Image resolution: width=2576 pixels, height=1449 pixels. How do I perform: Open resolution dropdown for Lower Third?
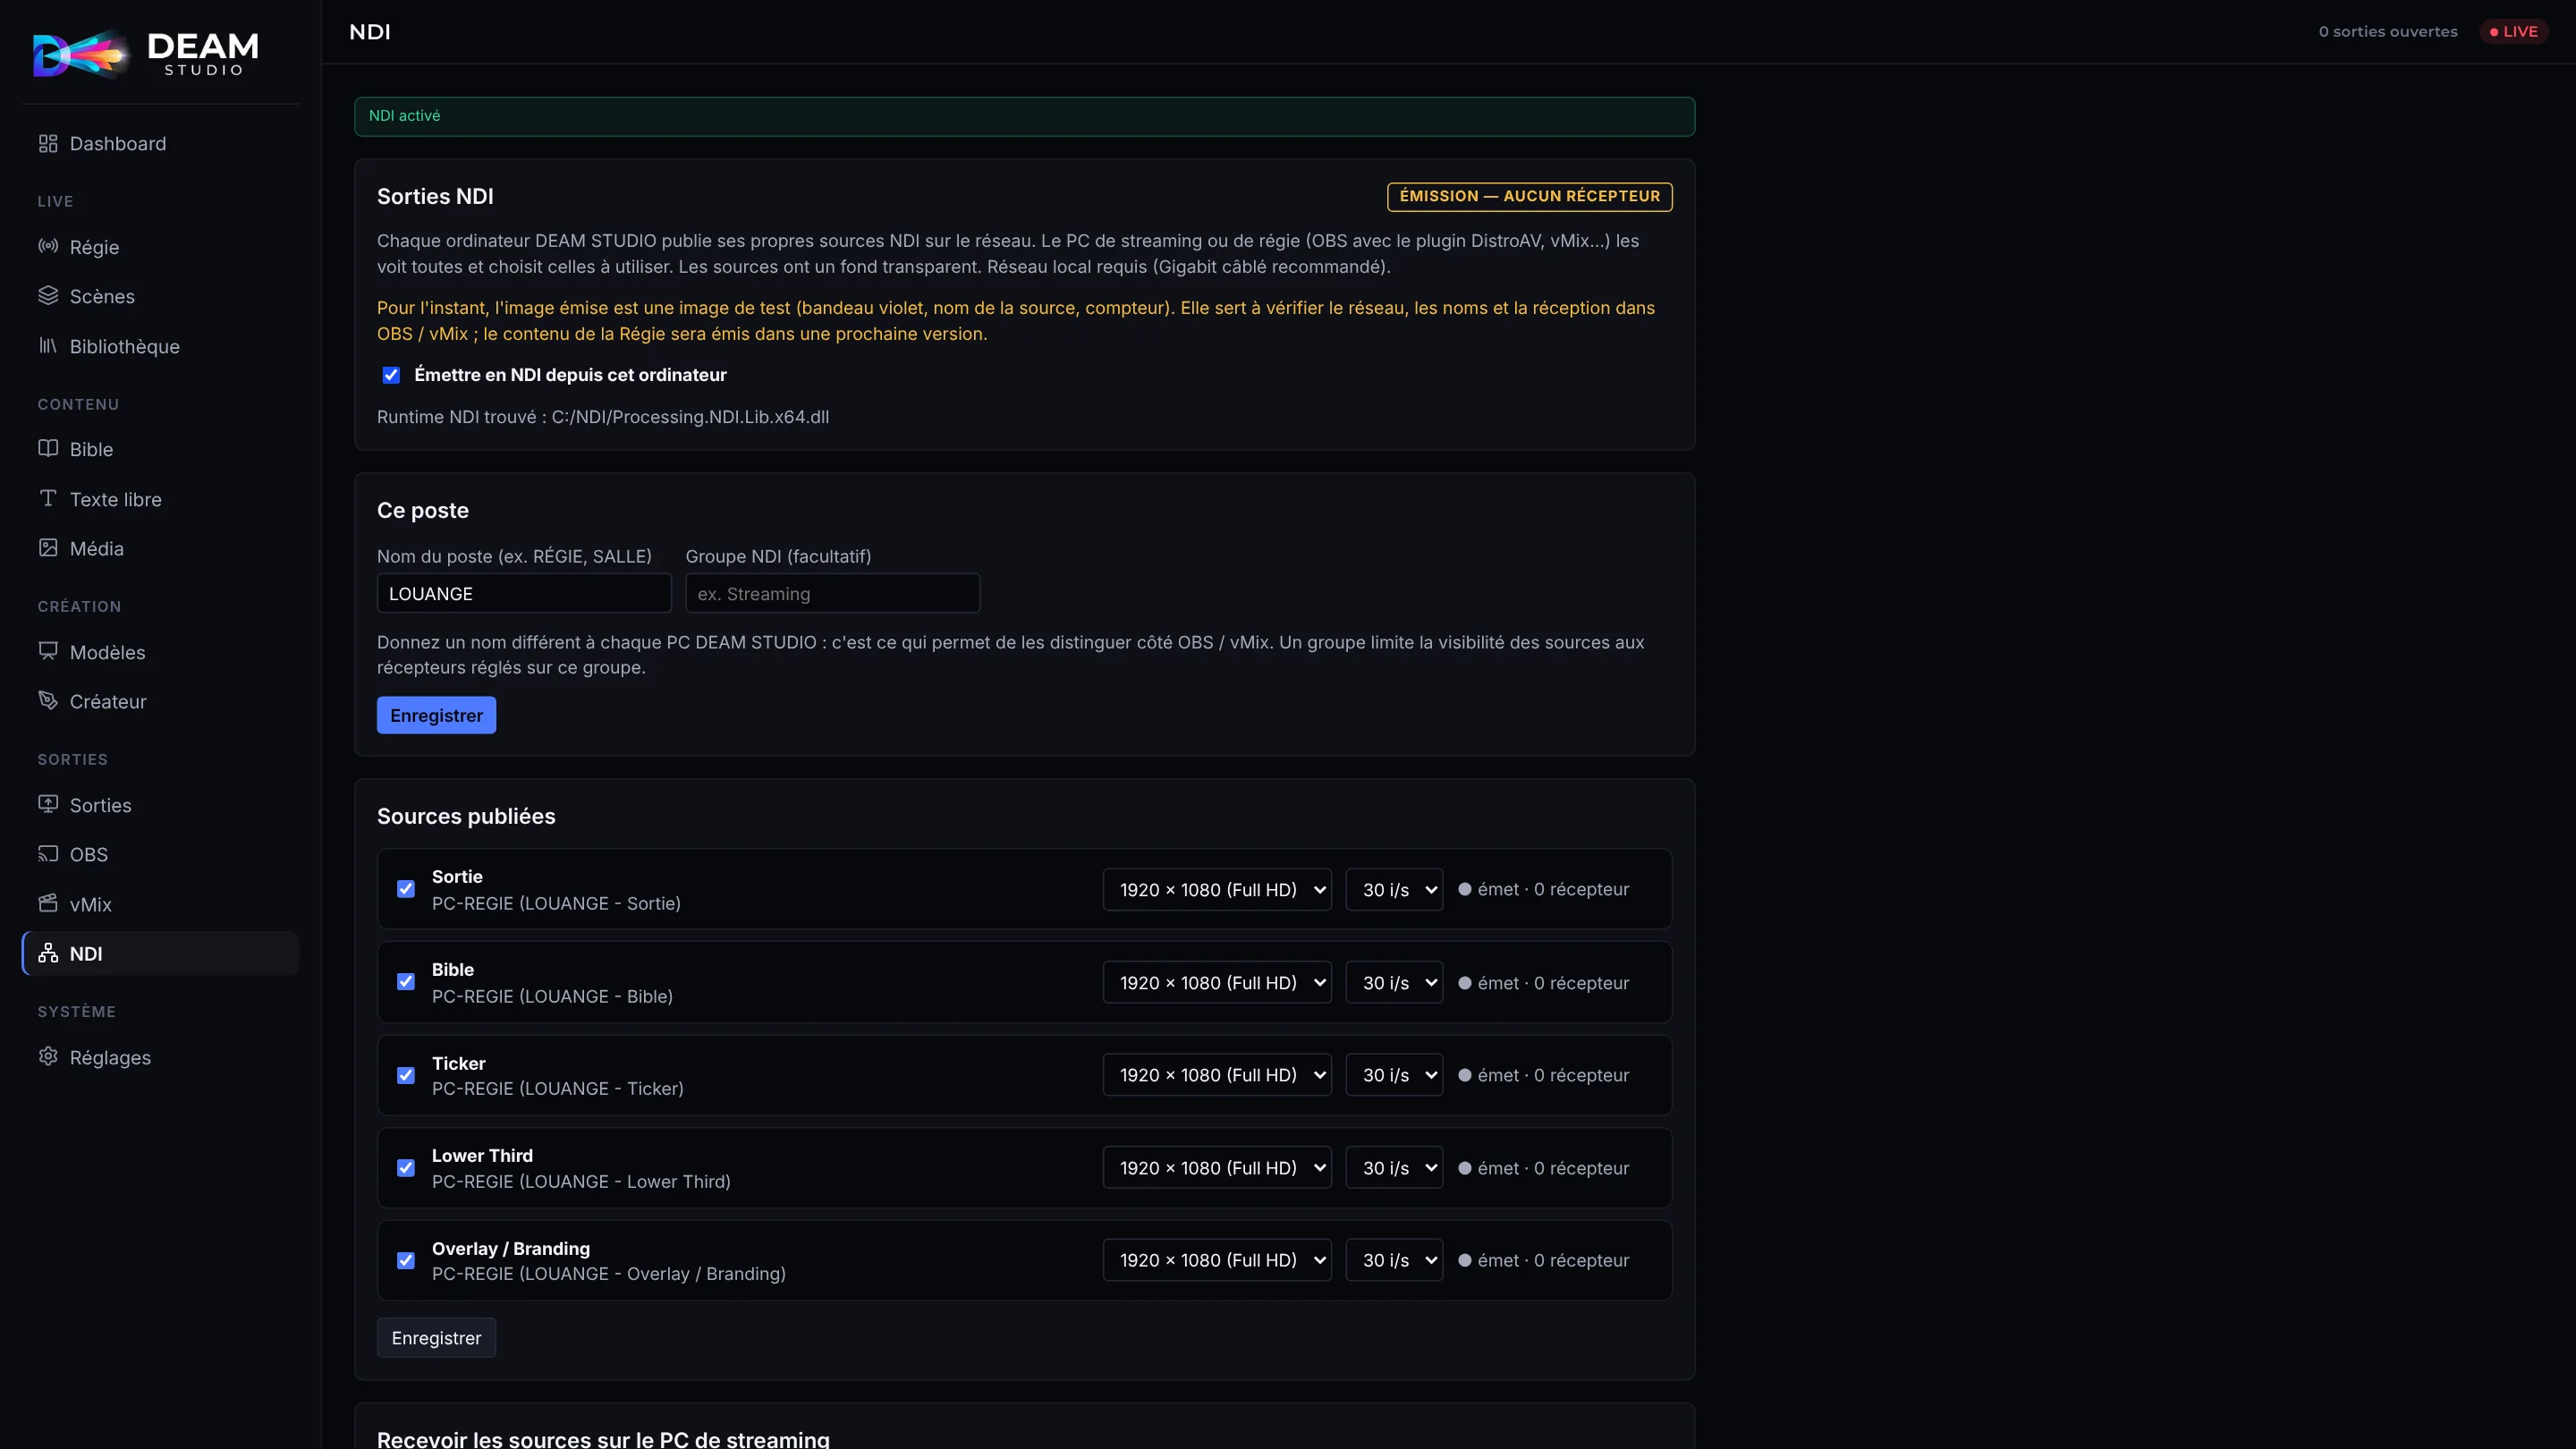tap(1217, 1167)
